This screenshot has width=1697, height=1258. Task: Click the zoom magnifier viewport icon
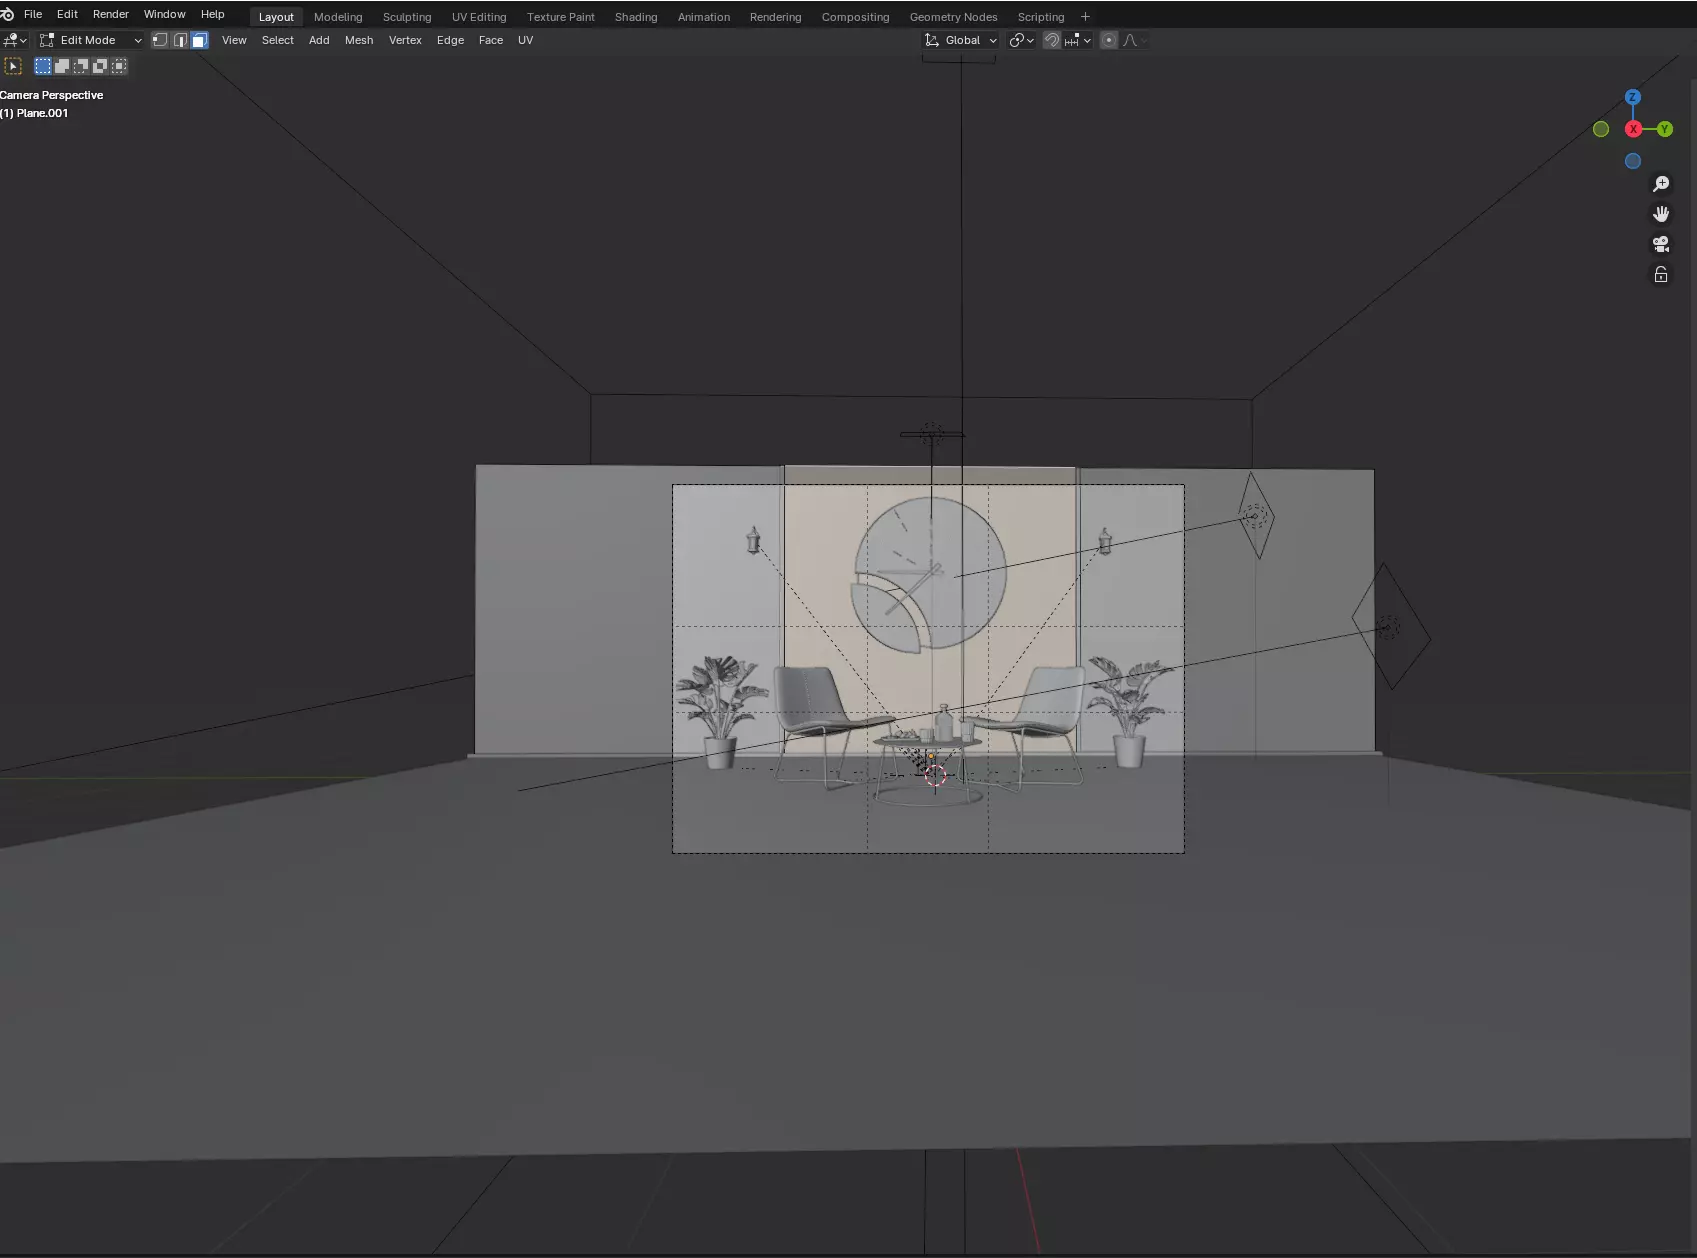[x=1661, y=184]
